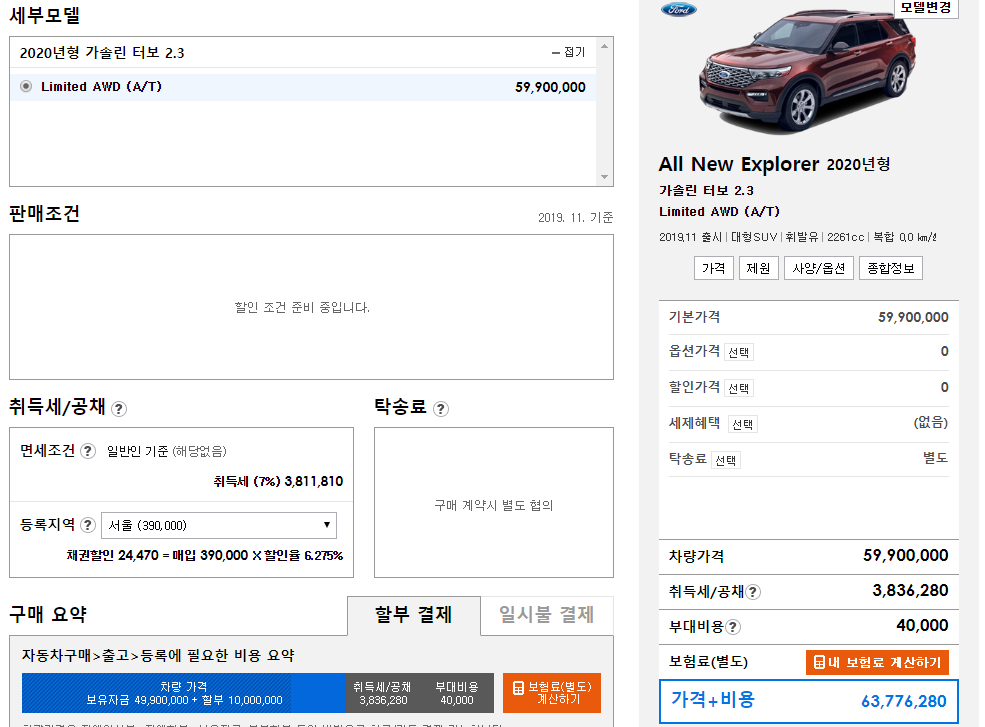Click scroll up arrow of model list
985x727 pixels.
(604, 46)
